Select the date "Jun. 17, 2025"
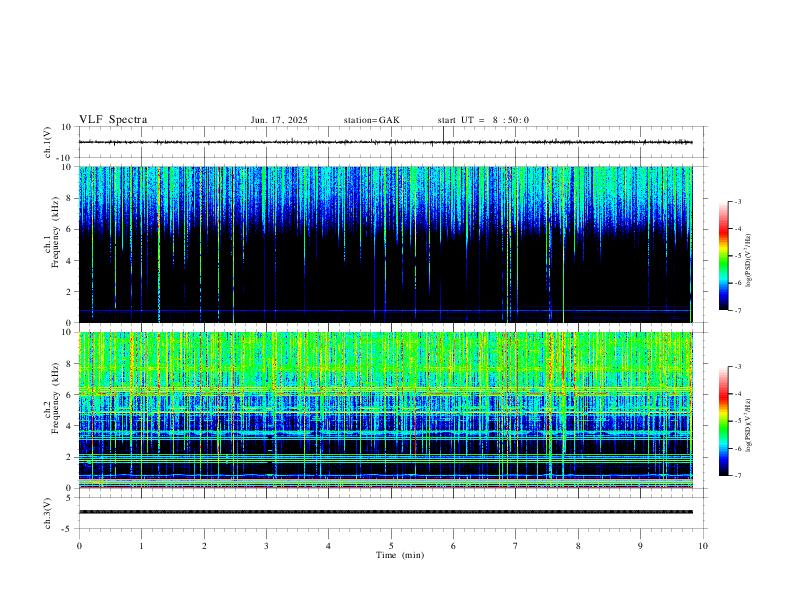The height and width of the screenshot is (612, 792). click(279, 120)
